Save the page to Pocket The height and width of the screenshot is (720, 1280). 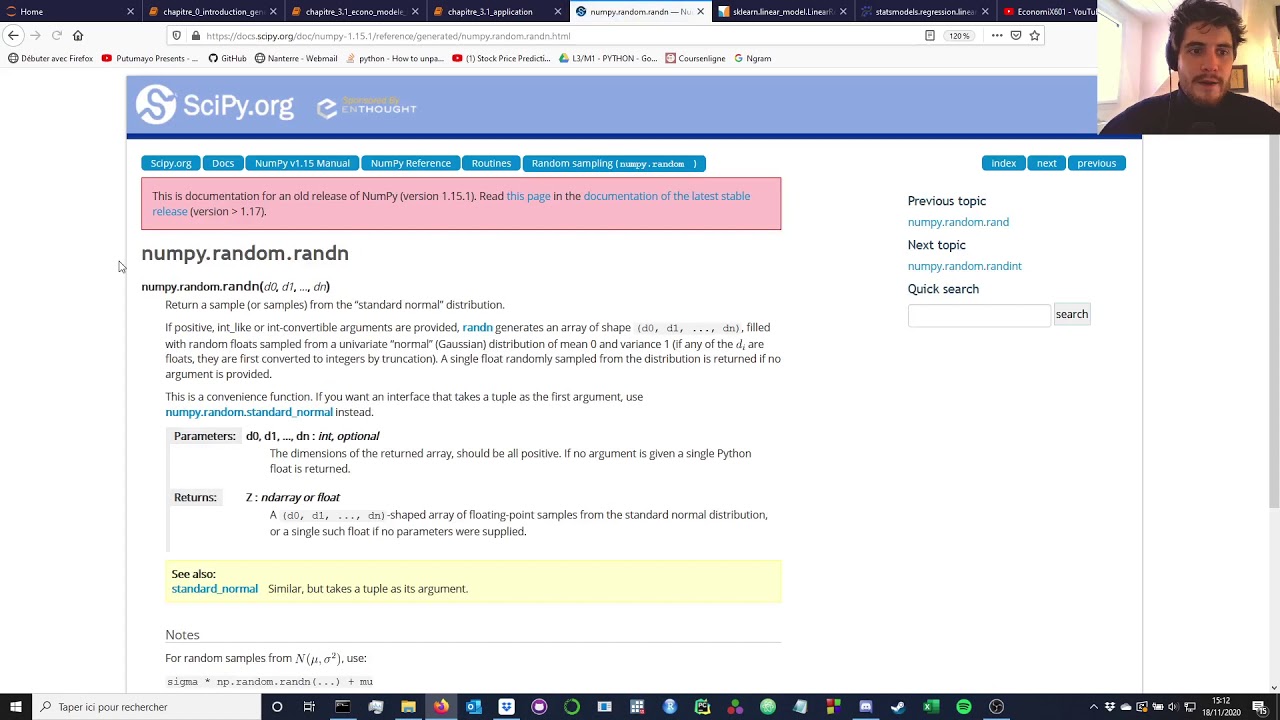tap(1016, 35)
